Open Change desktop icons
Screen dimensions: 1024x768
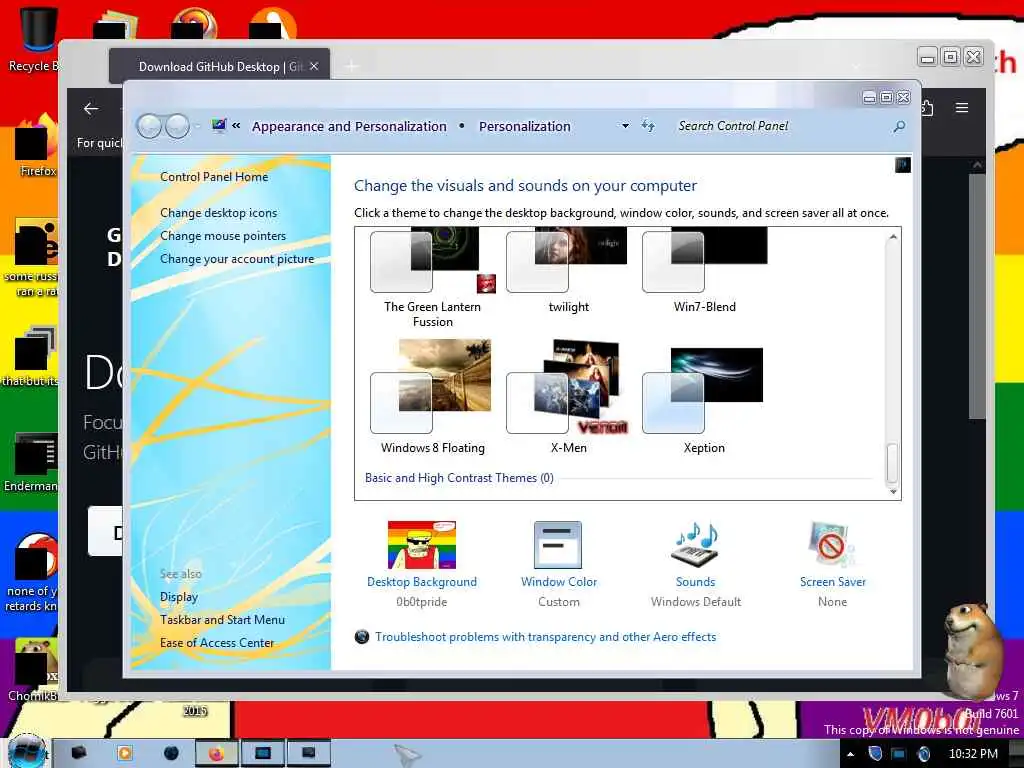pyautogui.click(x=218, y=213)
